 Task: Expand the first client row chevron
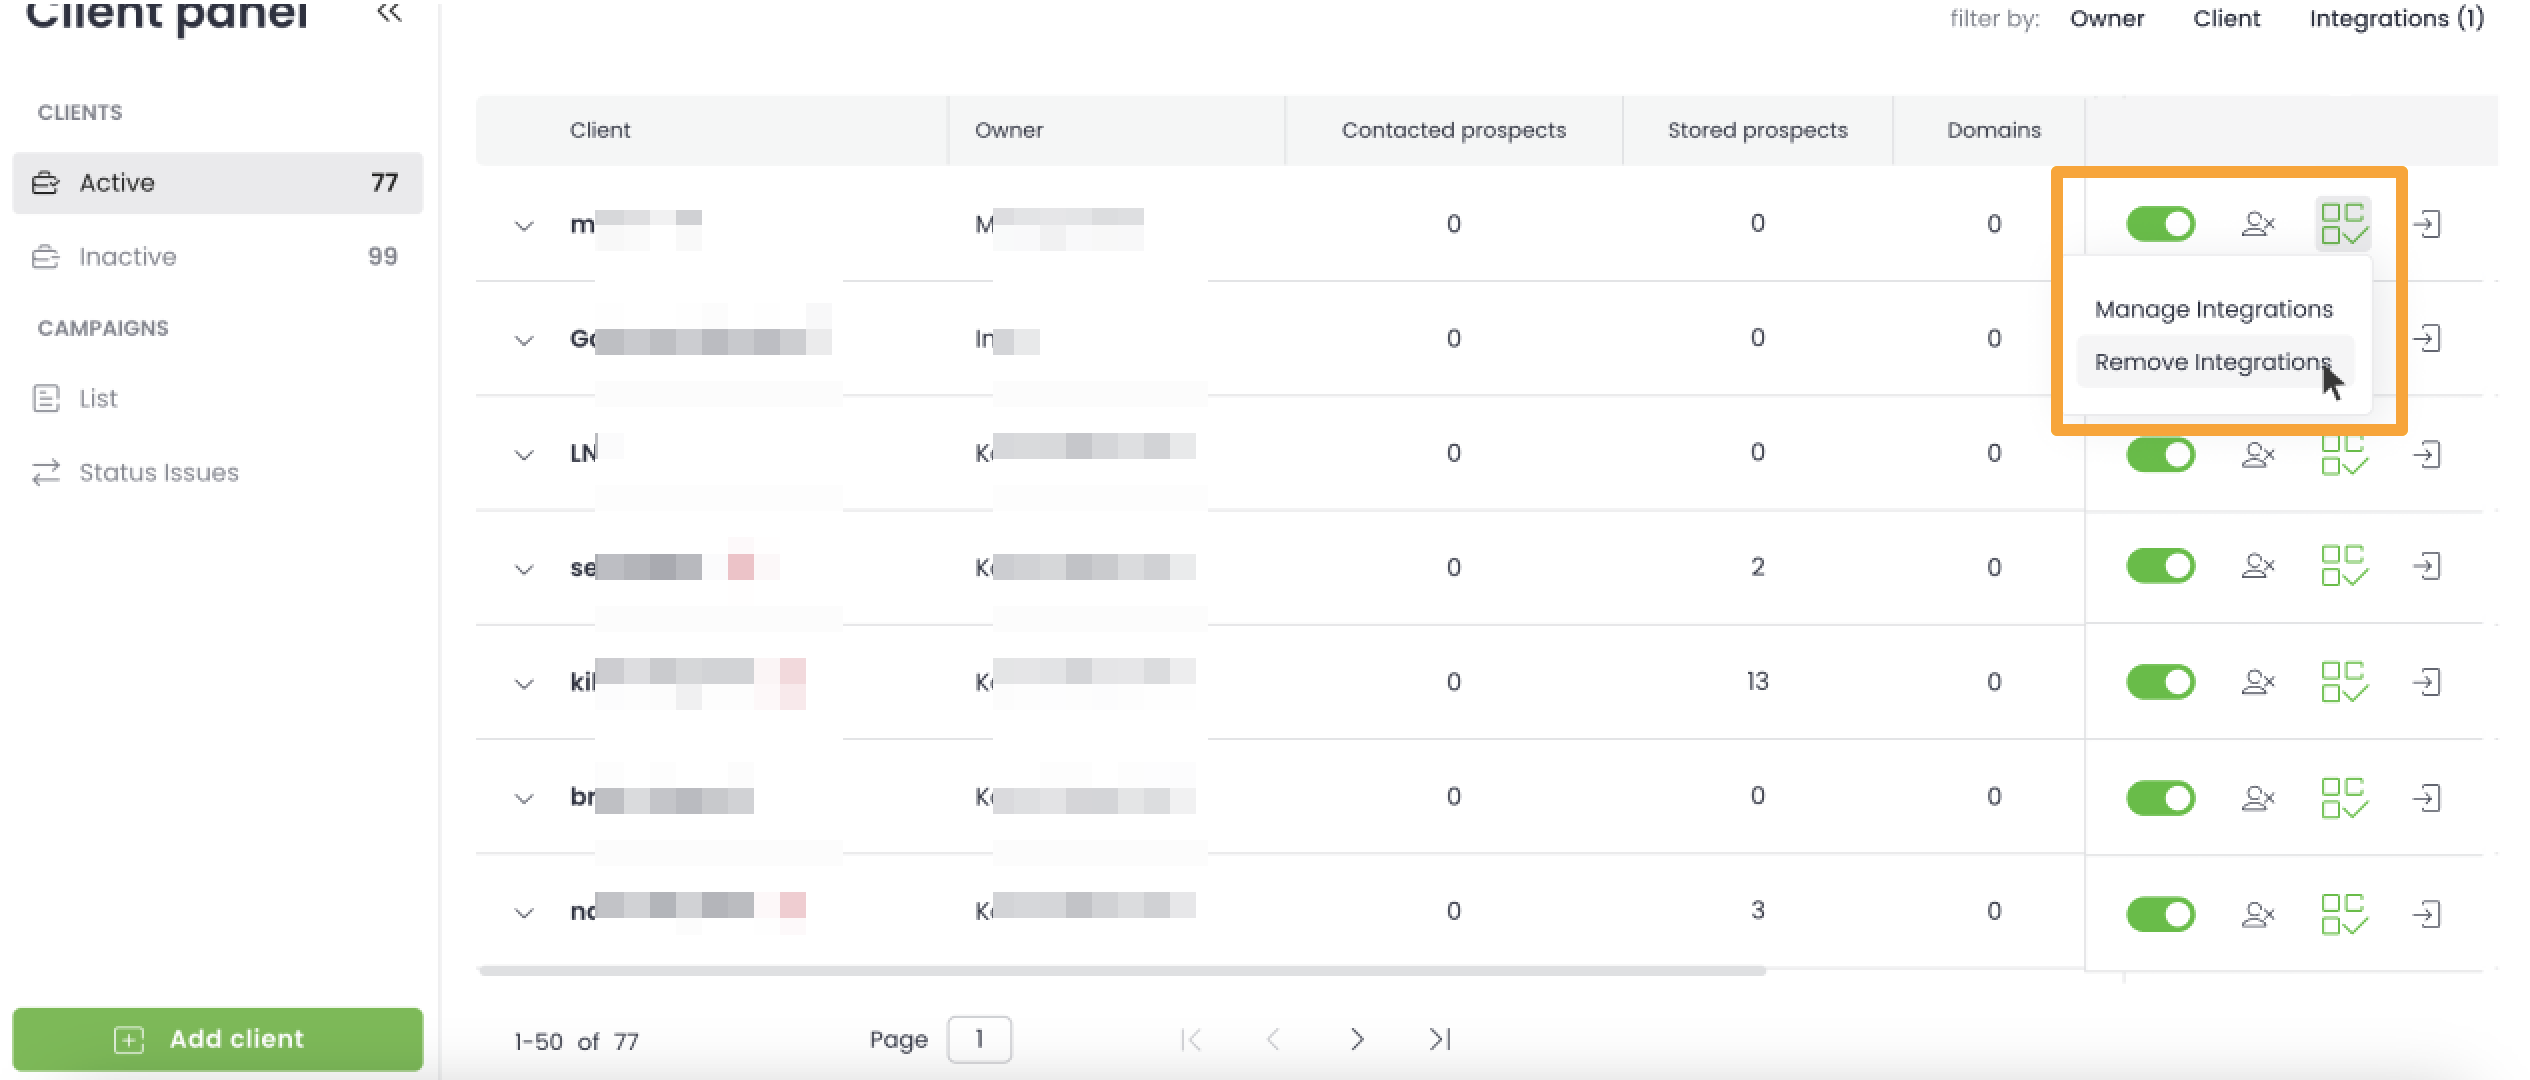(x=524, y=226)
